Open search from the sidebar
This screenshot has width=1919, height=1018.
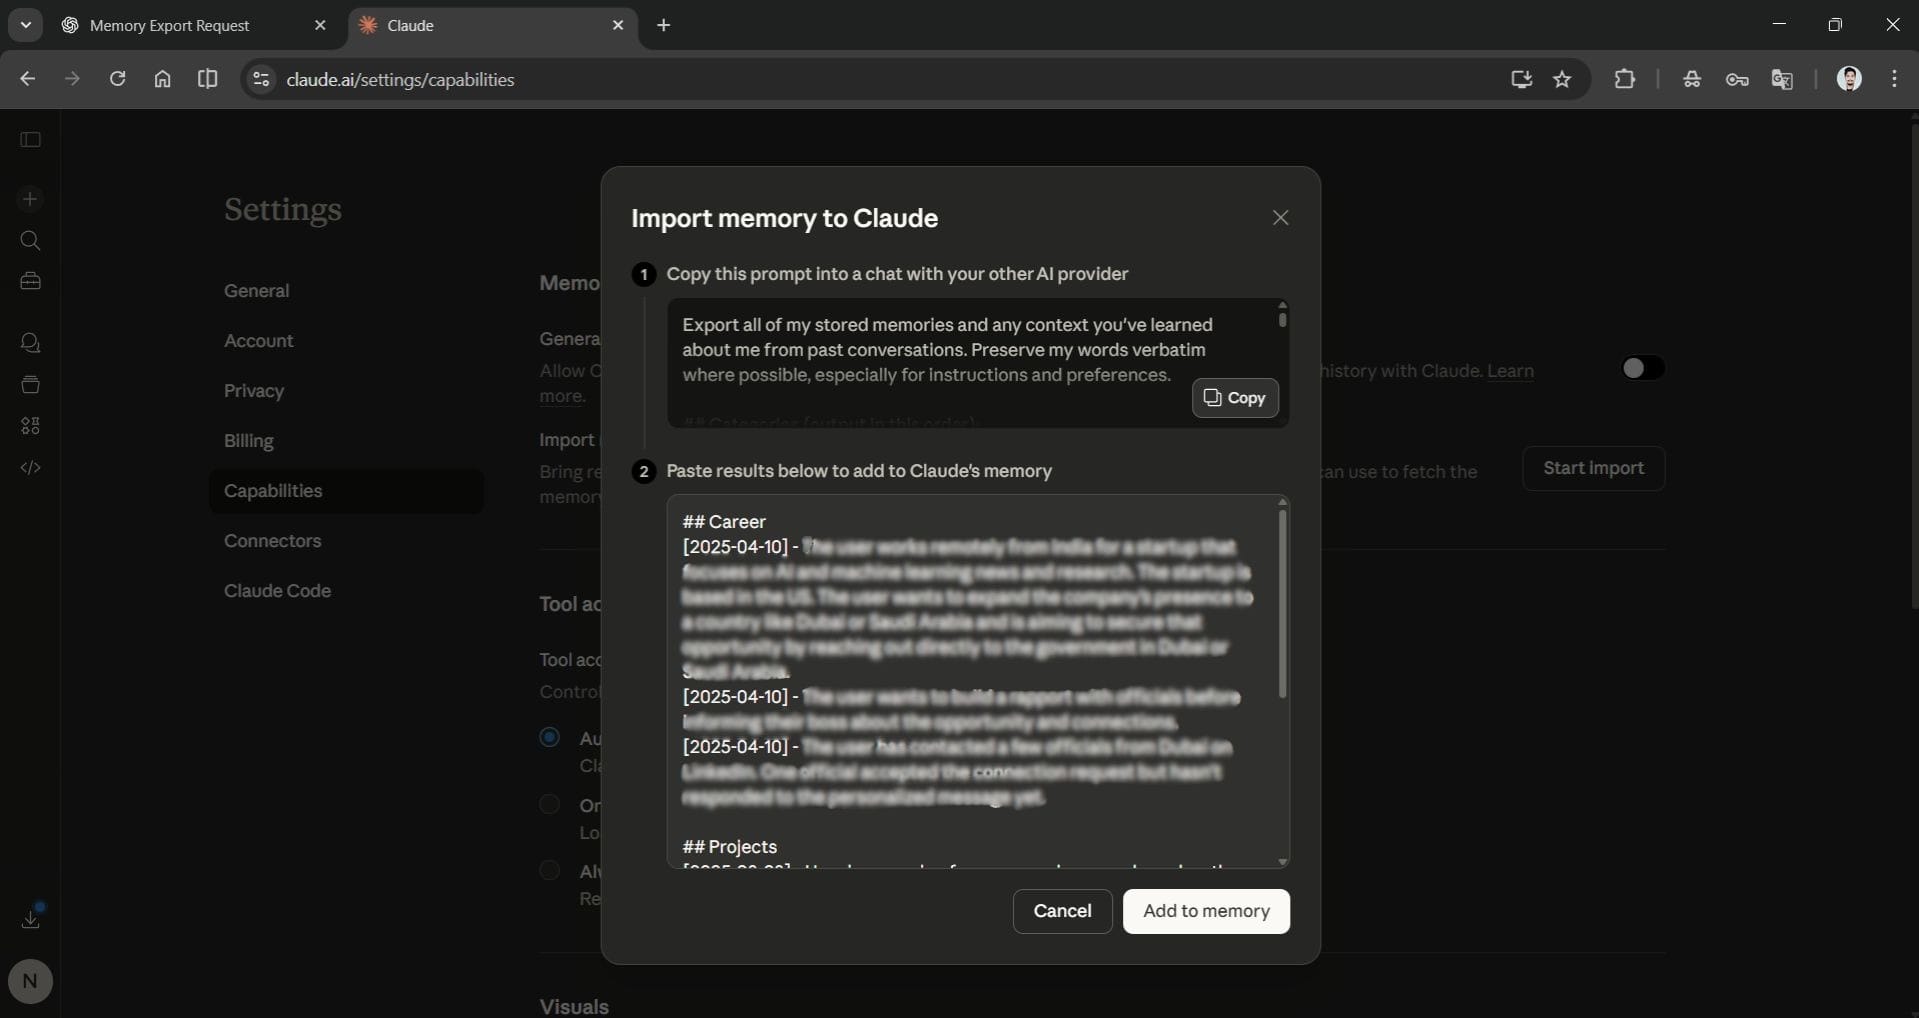[30, 241]
